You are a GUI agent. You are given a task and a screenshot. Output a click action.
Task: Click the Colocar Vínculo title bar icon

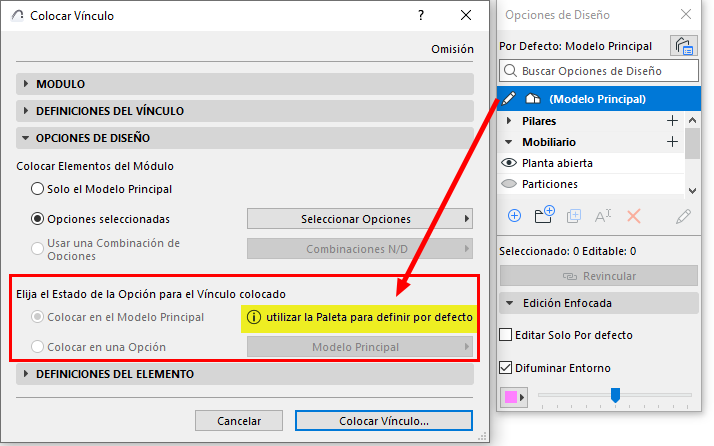pos(17,15)
